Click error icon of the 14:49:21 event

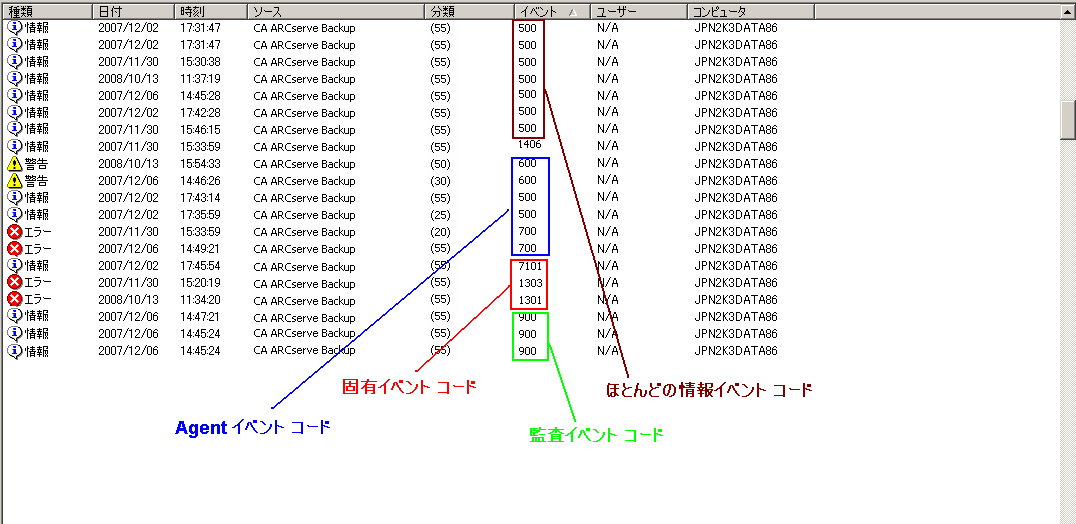coord(15,248)
